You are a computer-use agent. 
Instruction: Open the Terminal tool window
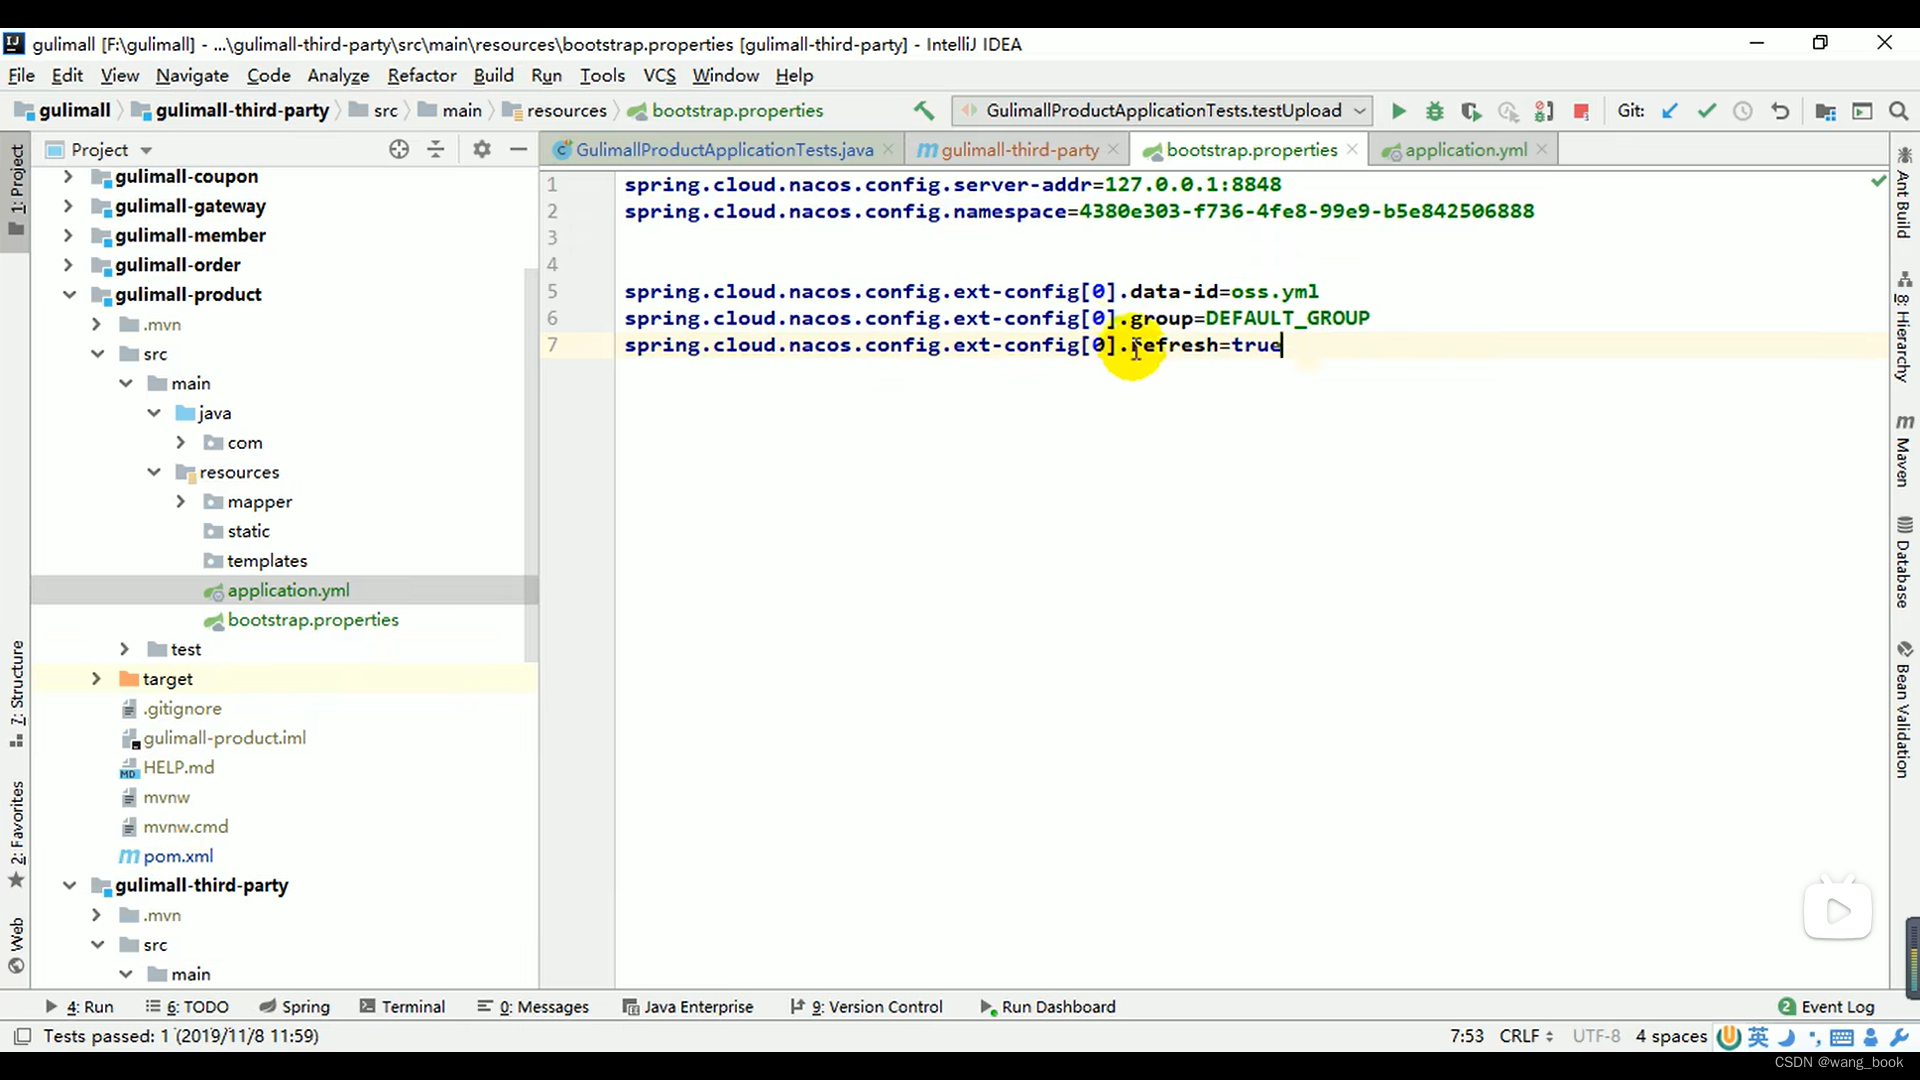[x=403, y=1007]
